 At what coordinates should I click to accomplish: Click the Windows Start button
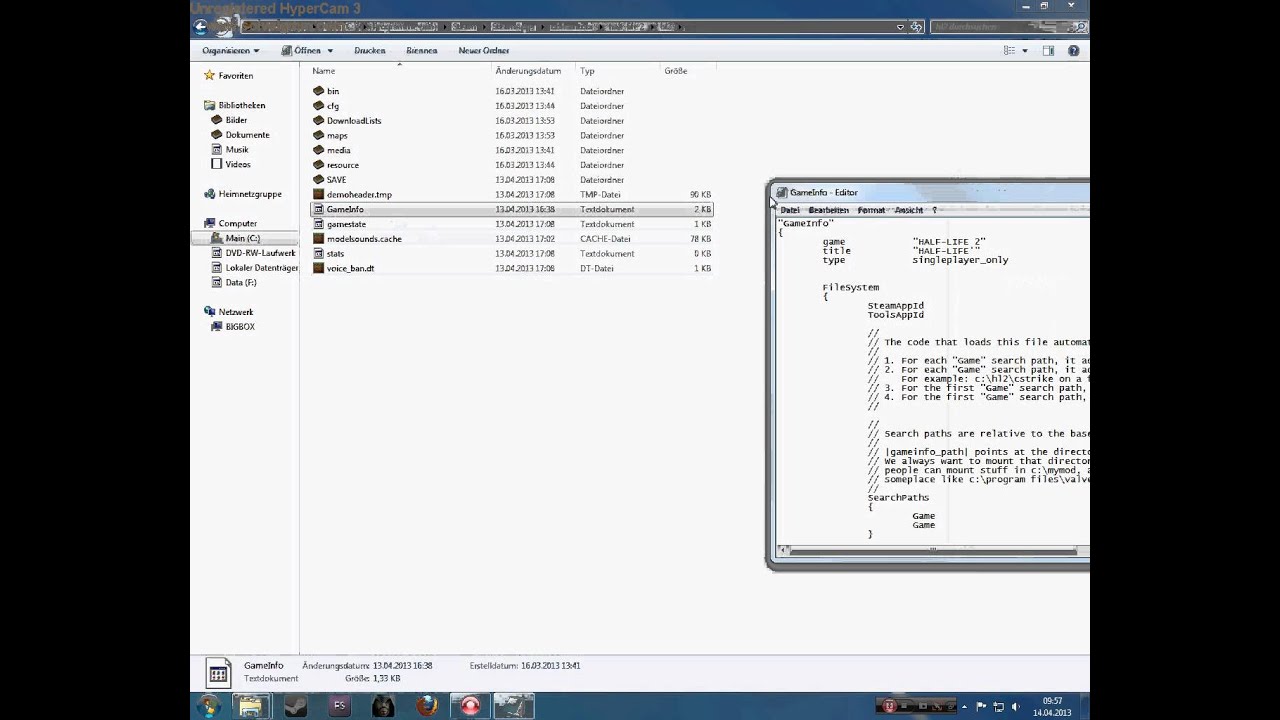(209, 706)
